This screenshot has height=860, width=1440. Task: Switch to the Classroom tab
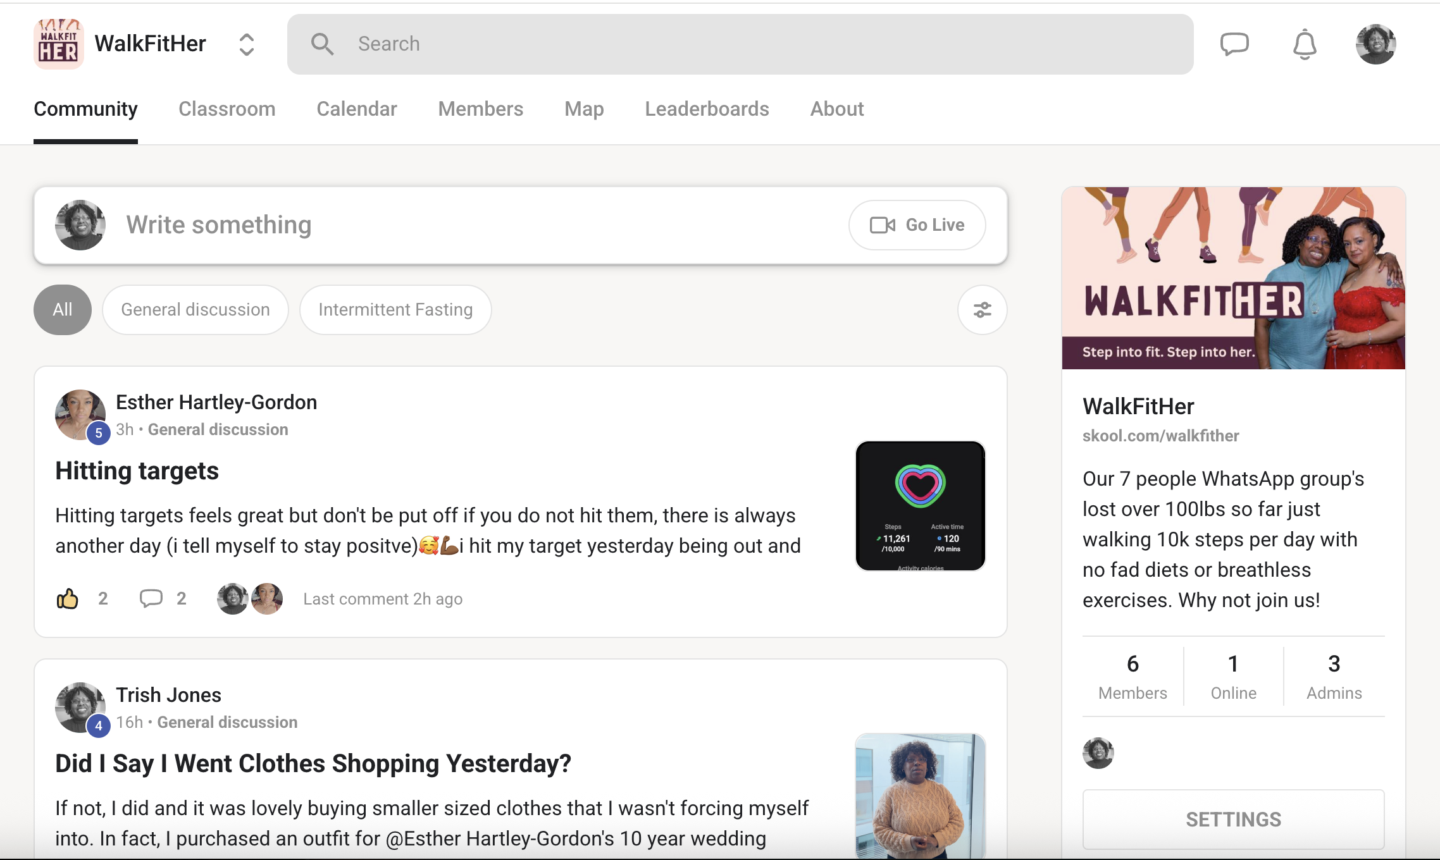coord(227,109)
